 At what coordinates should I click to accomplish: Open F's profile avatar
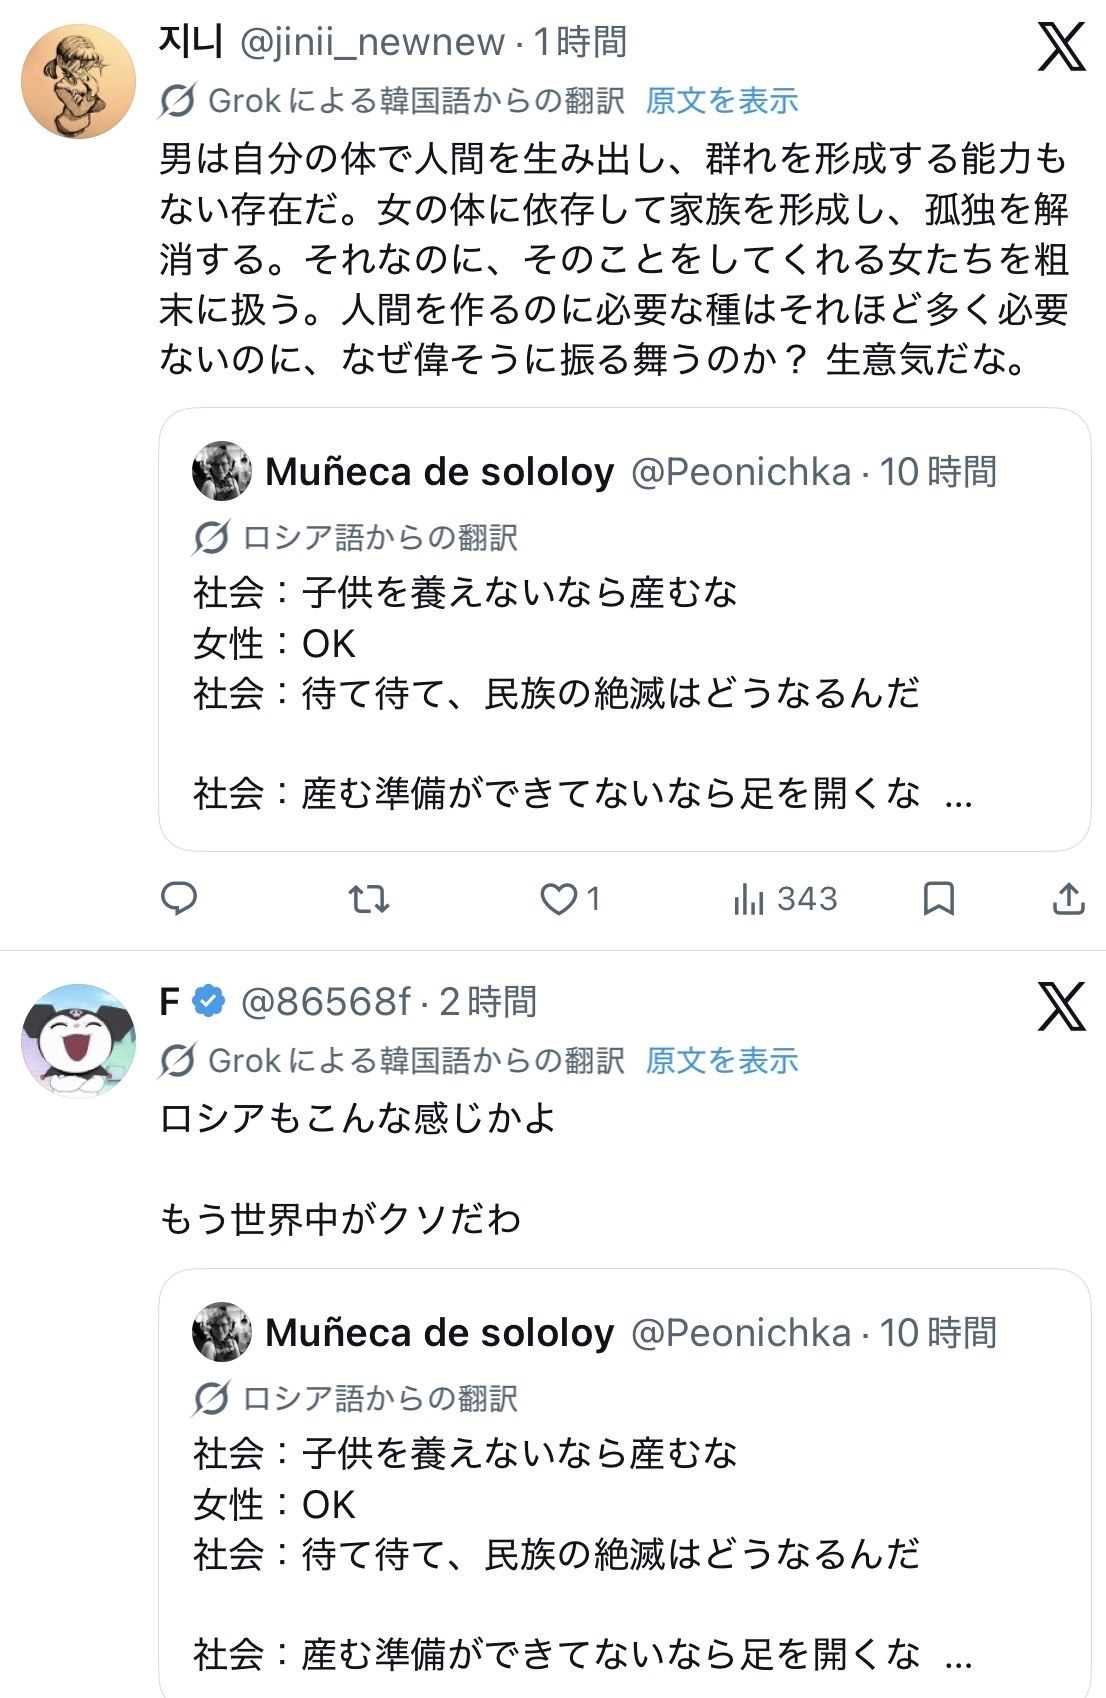78,1040
